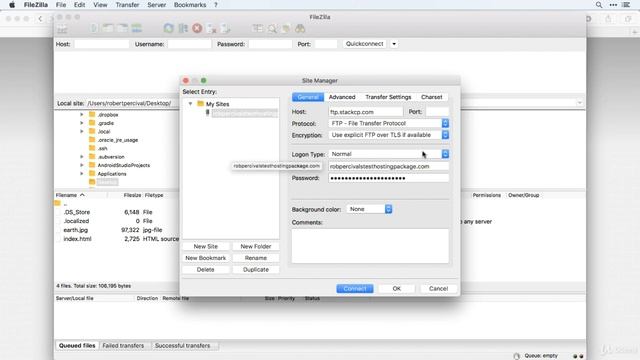
Task: Click the Disconnect from server toolbar icon
Action: point(211,29)
